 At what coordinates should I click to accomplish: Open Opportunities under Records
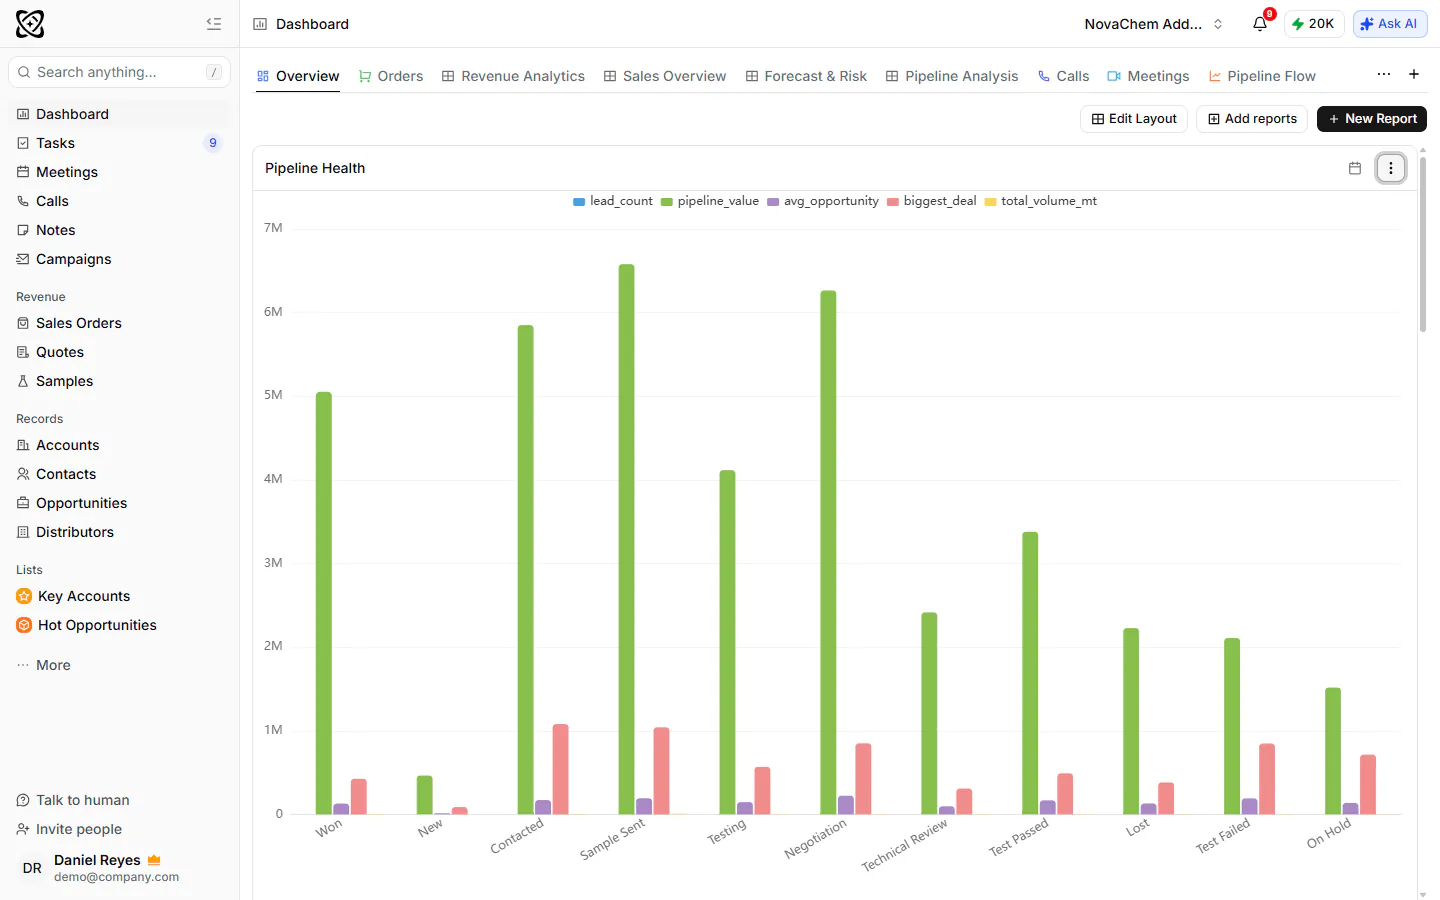tap(119, 503)
